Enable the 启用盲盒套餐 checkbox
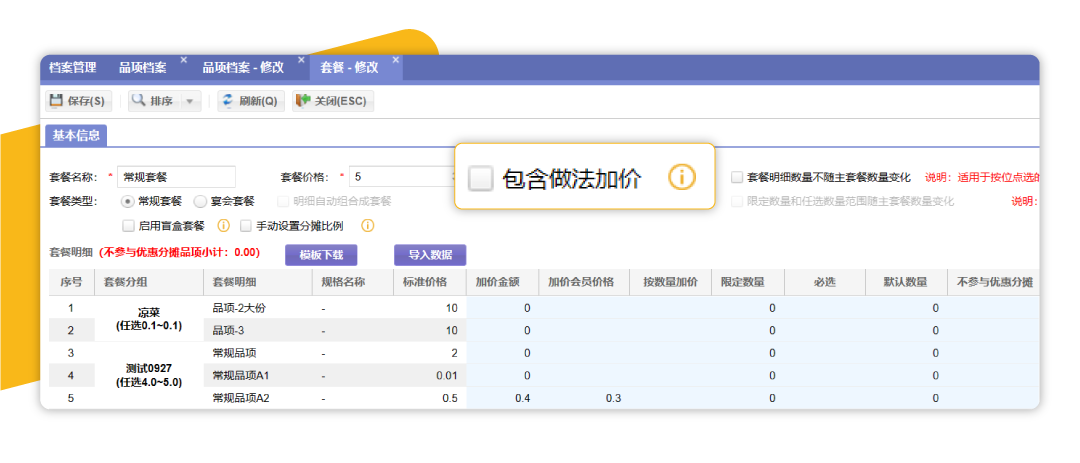This screenshot has width=1080, height=463. [x=127, y=225]
